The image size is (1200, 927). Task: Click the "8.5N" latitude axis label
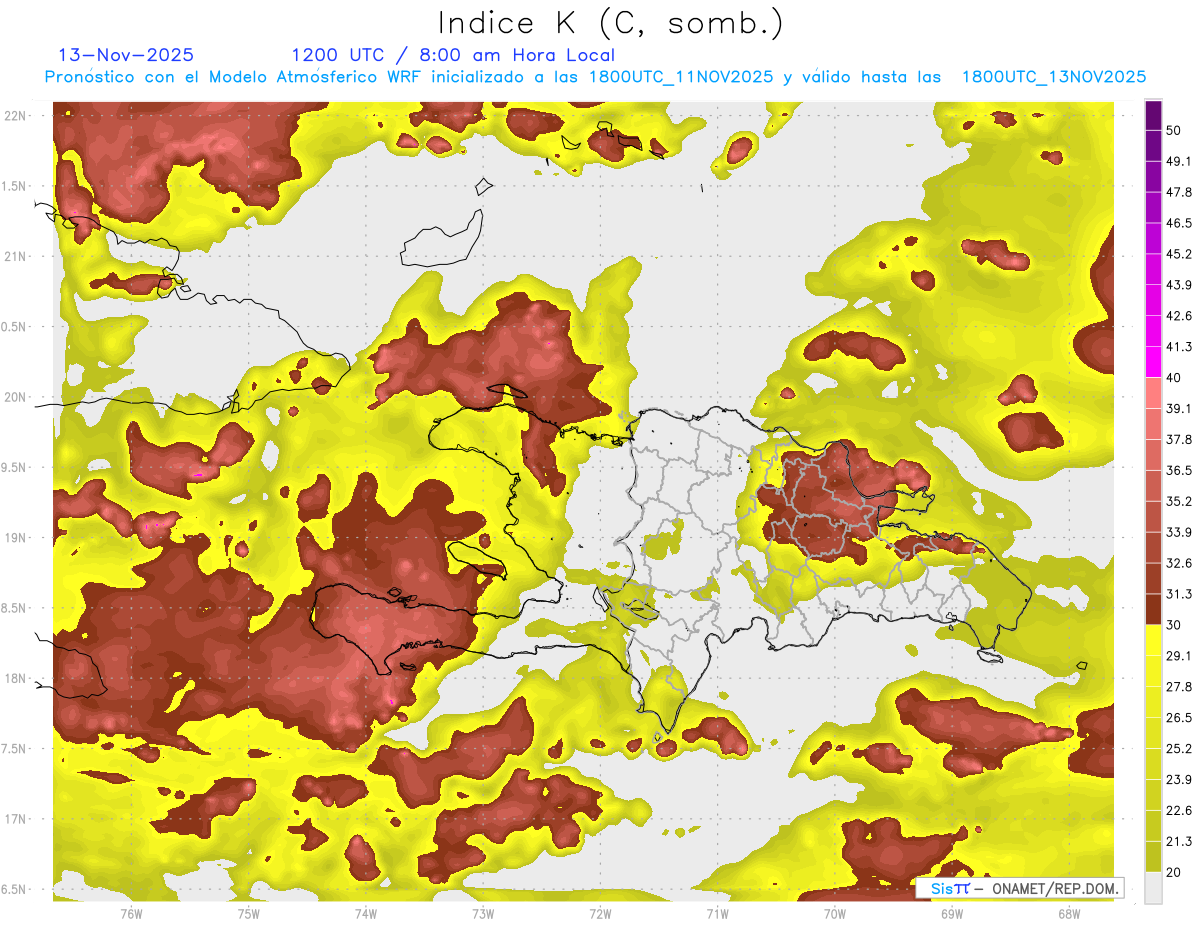(14, 608)
